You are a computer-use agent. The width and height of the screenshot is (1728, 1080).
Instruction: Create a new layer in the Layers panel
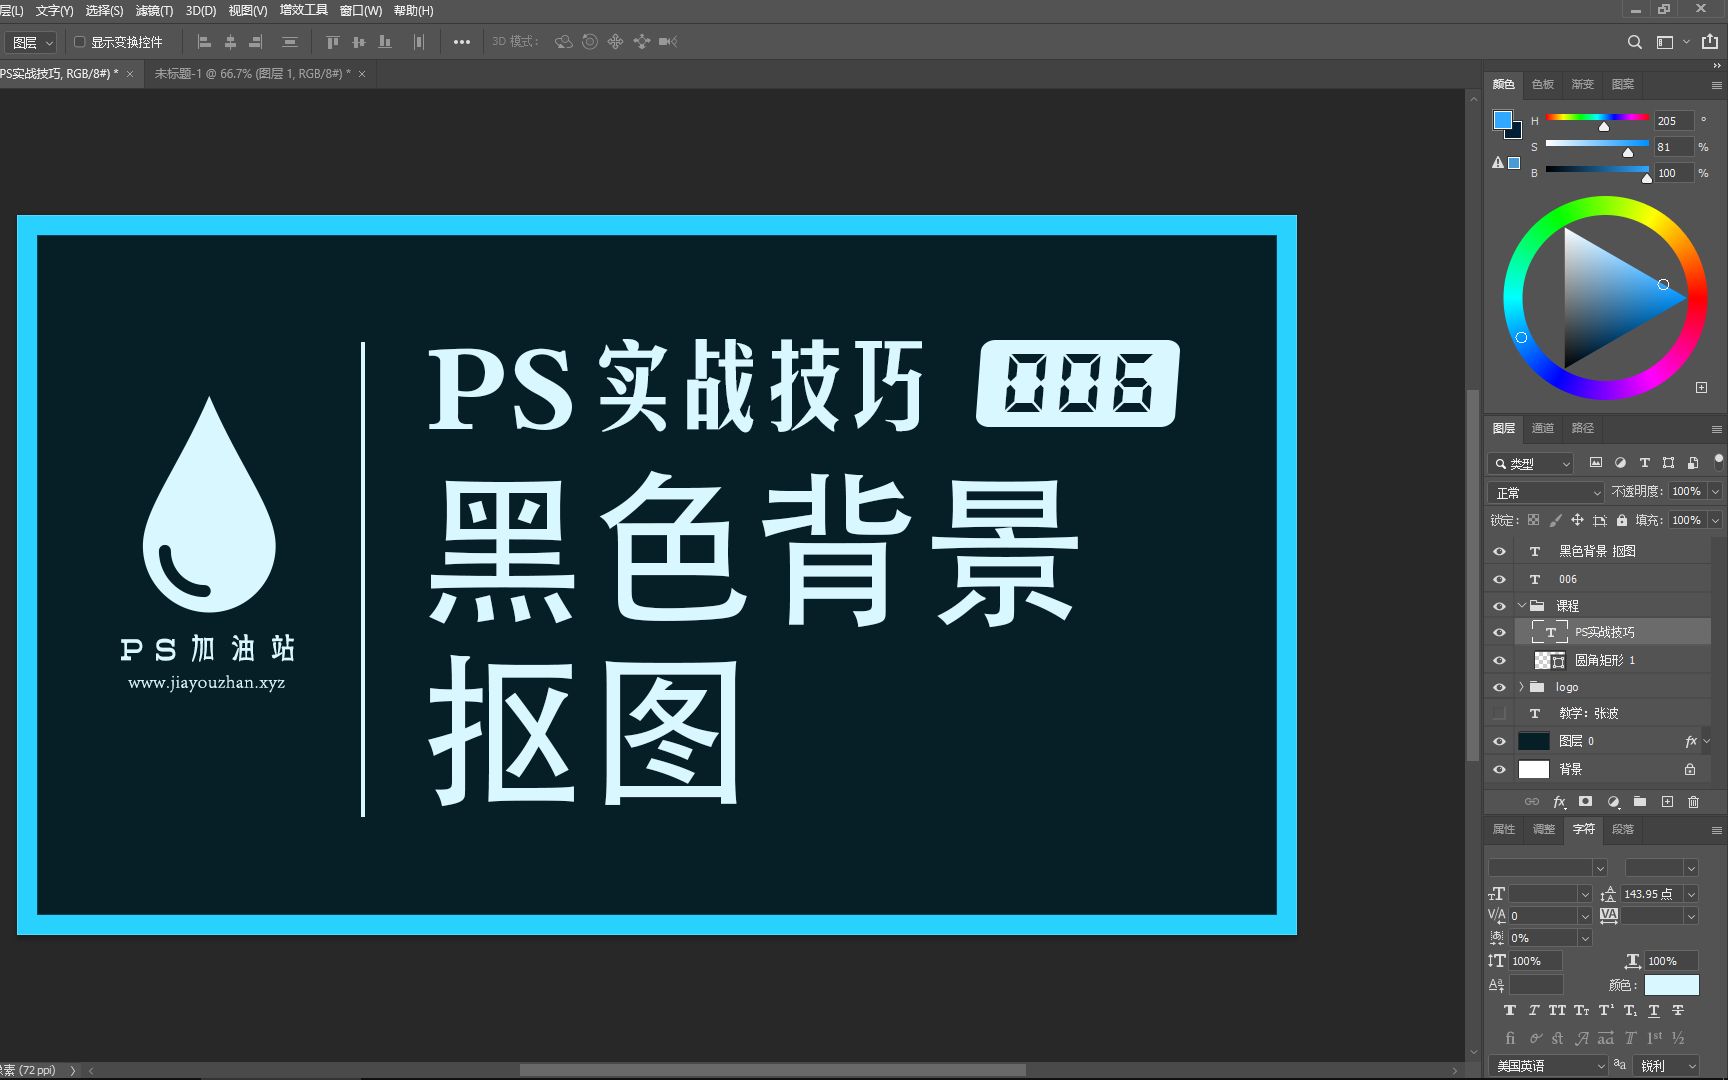click(1666, 801)
